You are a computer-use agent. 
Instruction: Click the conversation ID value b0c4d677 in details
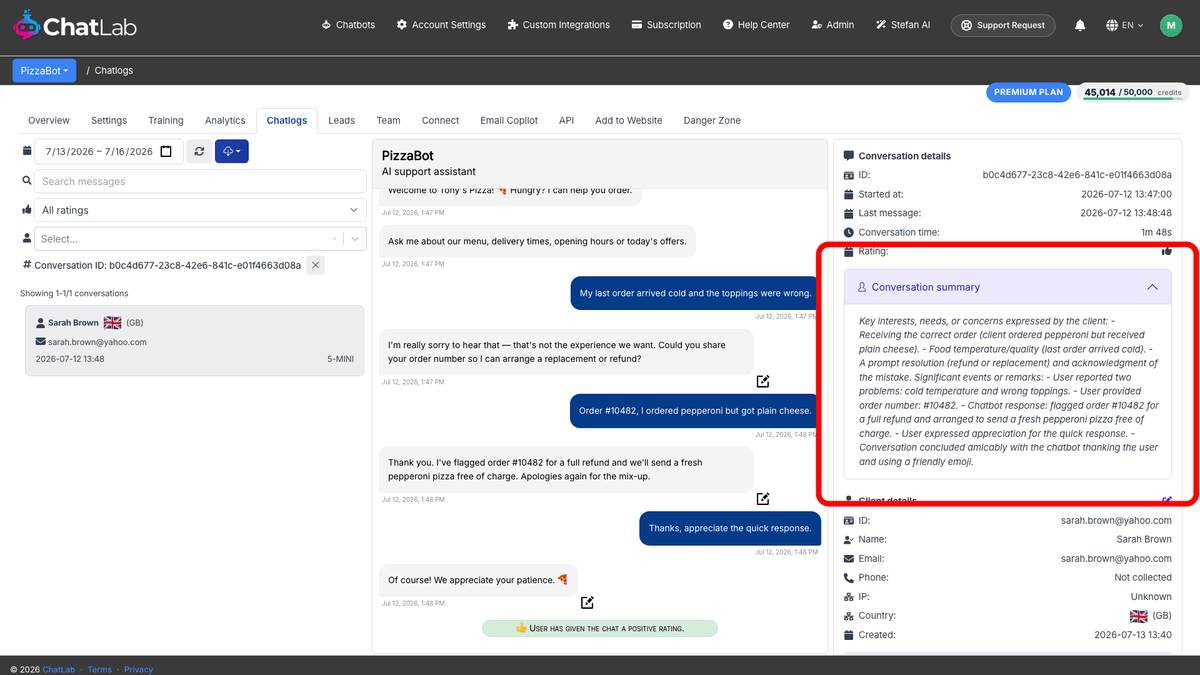(x=1077, y=175)
